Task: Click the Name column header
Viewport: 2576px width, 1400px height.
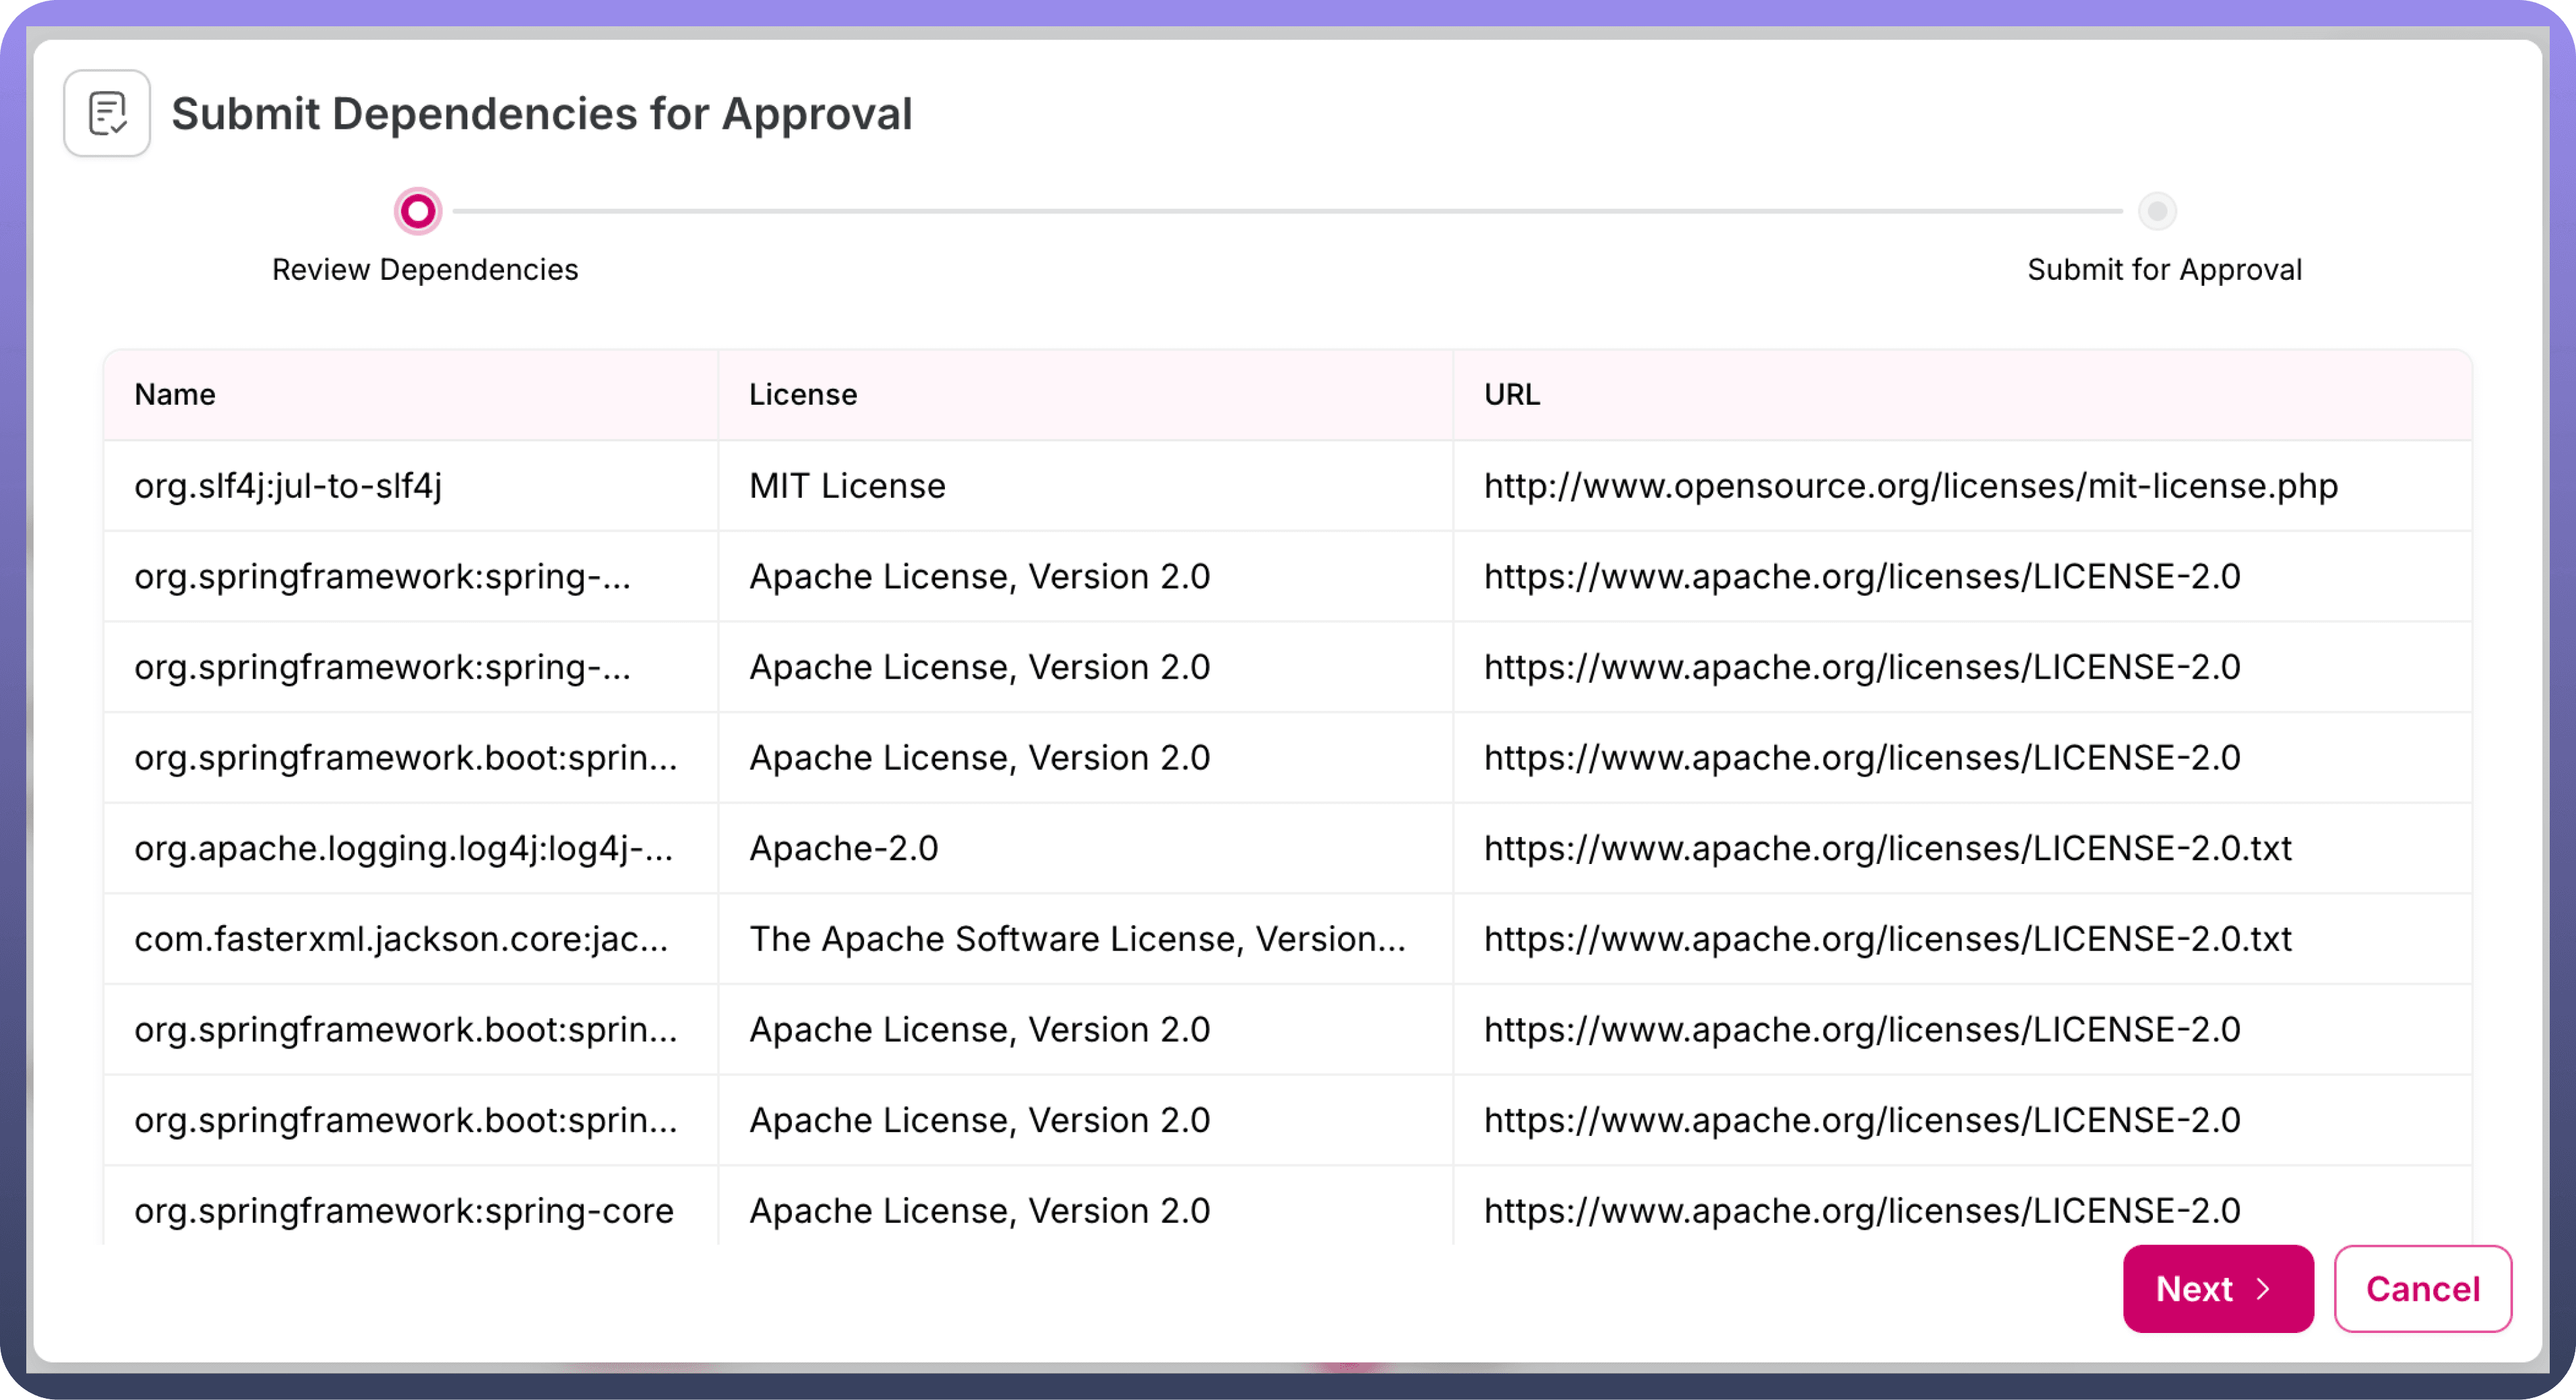Action: pyautogui.click(x=175, y=394)
